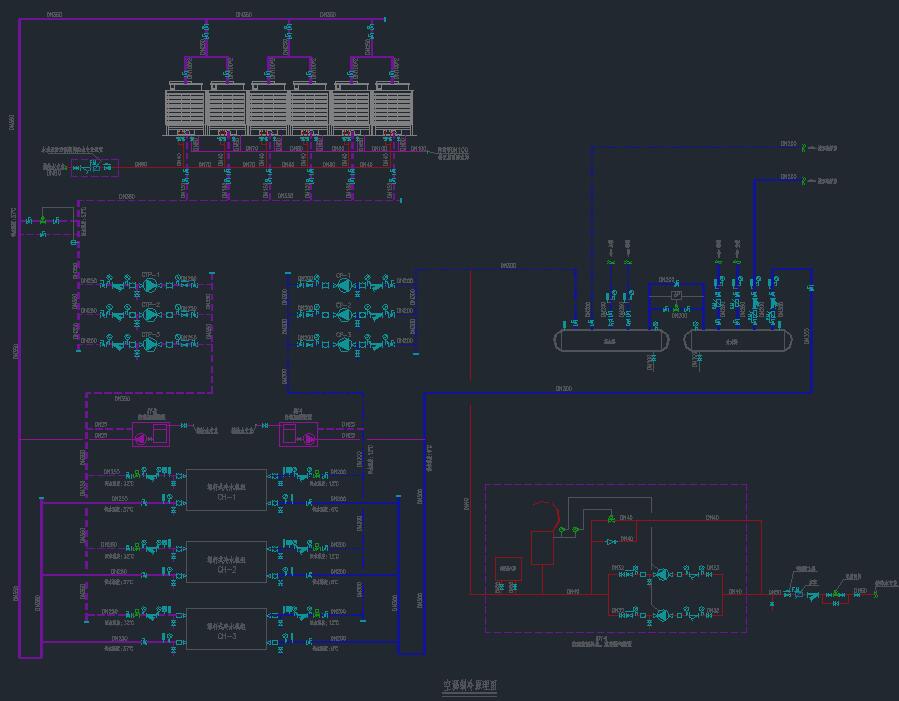The height and width of the screenshot is (701, 899).
Task: Click the magenta water treatment unit left of CH-1
Action: click(x=151, y=434)
